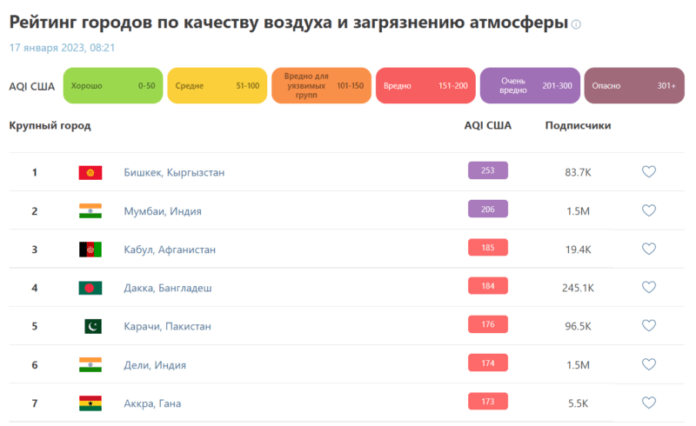
Task: Click the Kyrgyzstan flag icon
Action: (90, 173)
